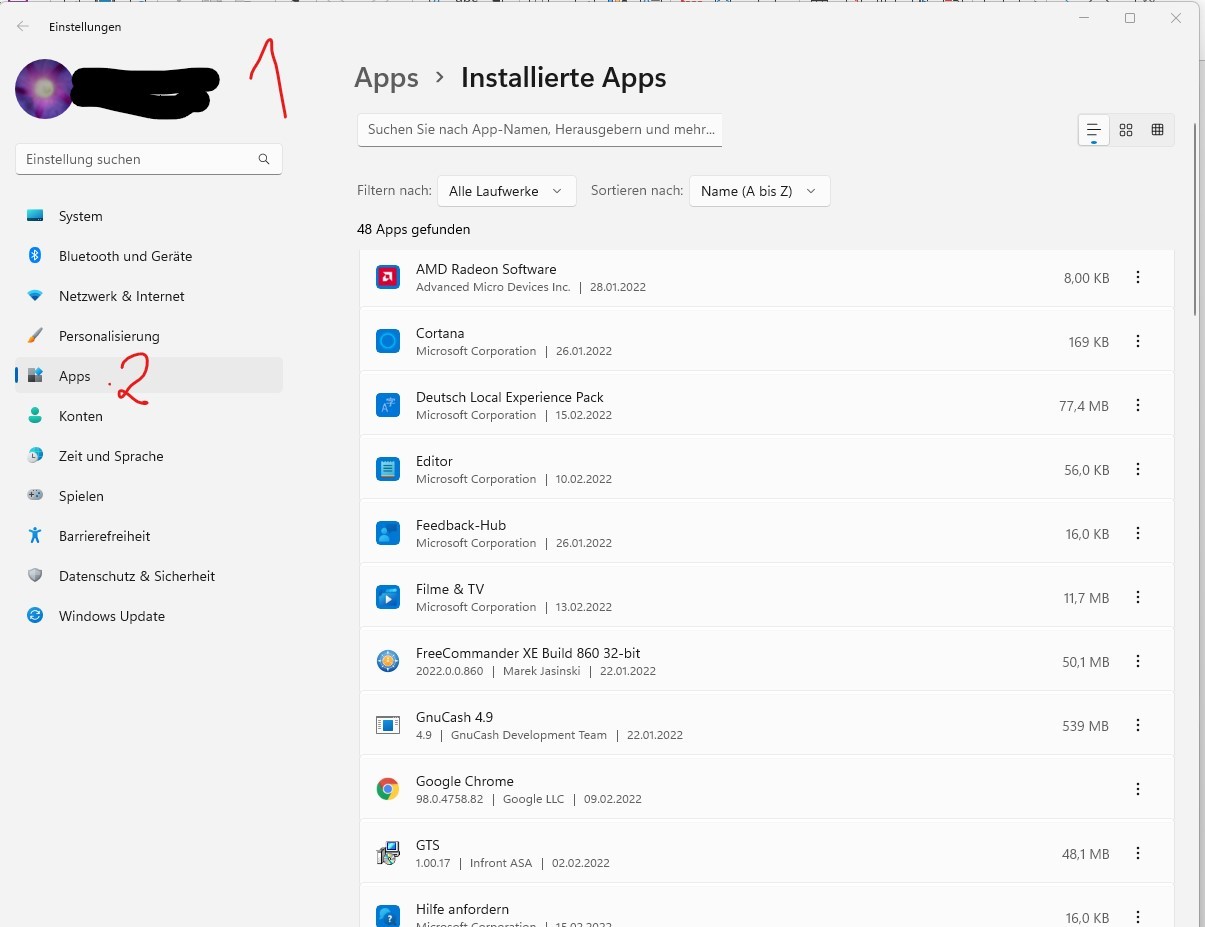Open Windows Update settings
The image size is (1205, 927).
click(149, 616)
